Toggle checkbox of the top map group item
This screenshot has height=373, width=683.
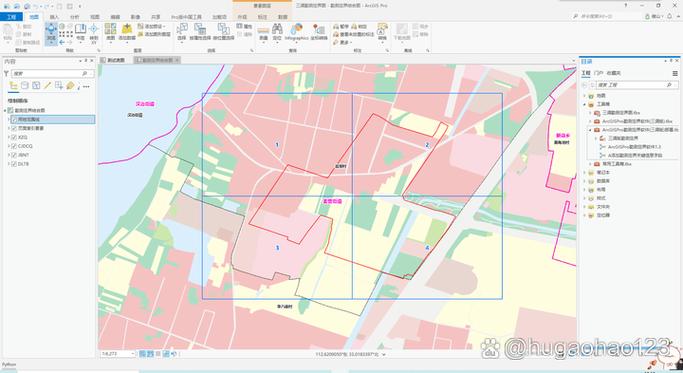click(x=10, y=111)
